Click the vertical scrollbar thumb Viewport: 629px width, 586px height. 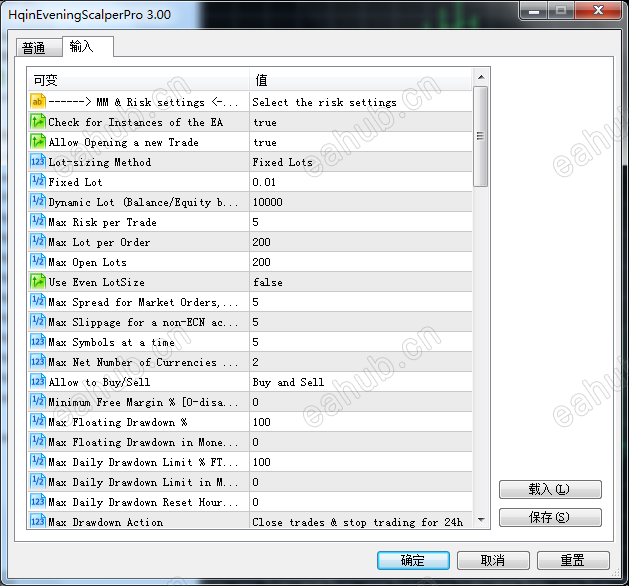[x=481, y=136]
